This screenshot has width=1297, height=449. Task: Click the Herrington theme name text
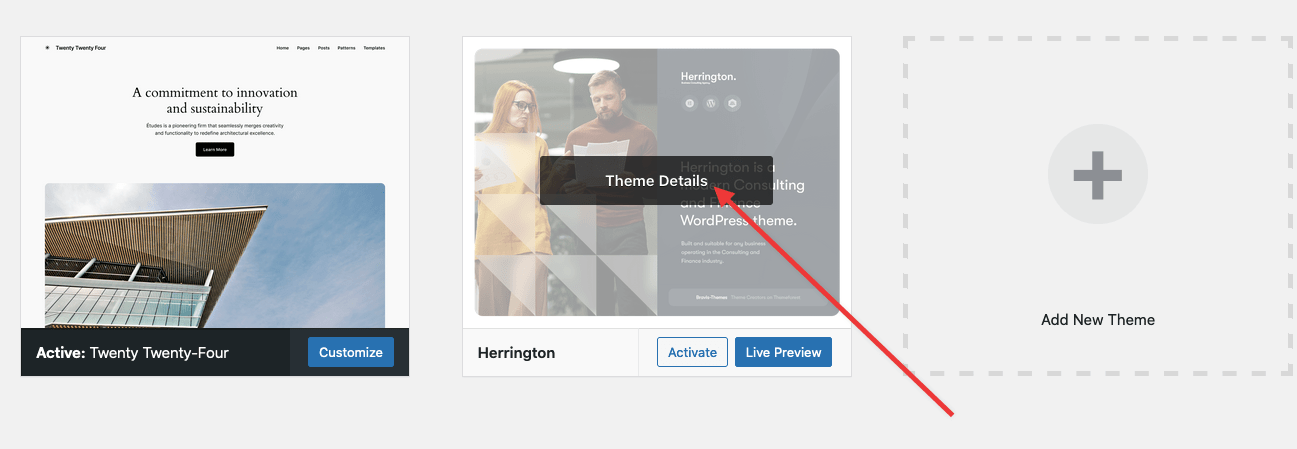pos(516,352)
